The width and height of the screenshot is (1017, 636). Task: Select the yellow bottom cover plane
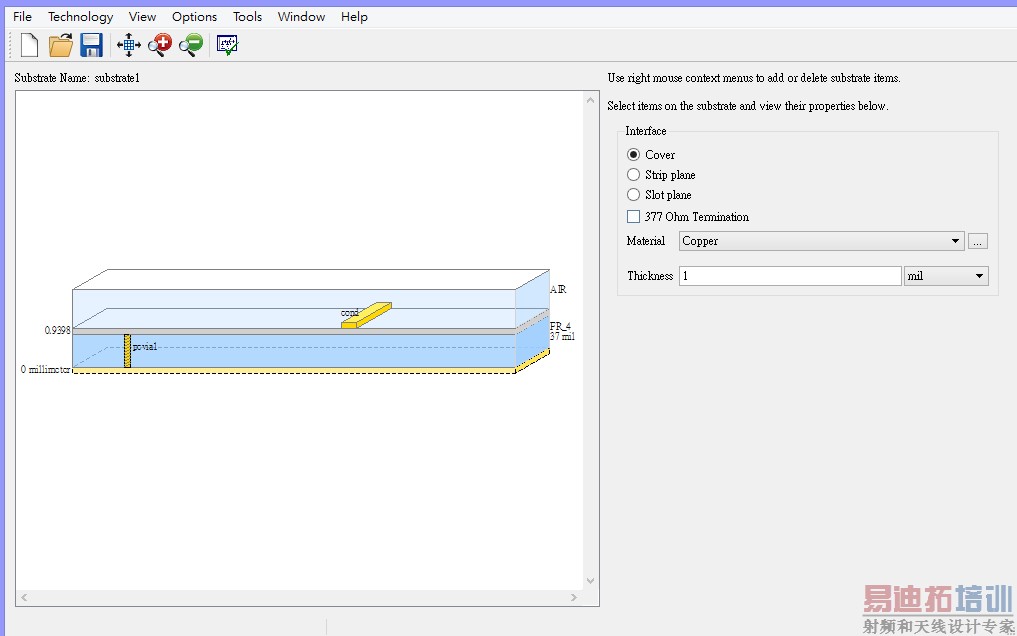click(x=294, y=370)
